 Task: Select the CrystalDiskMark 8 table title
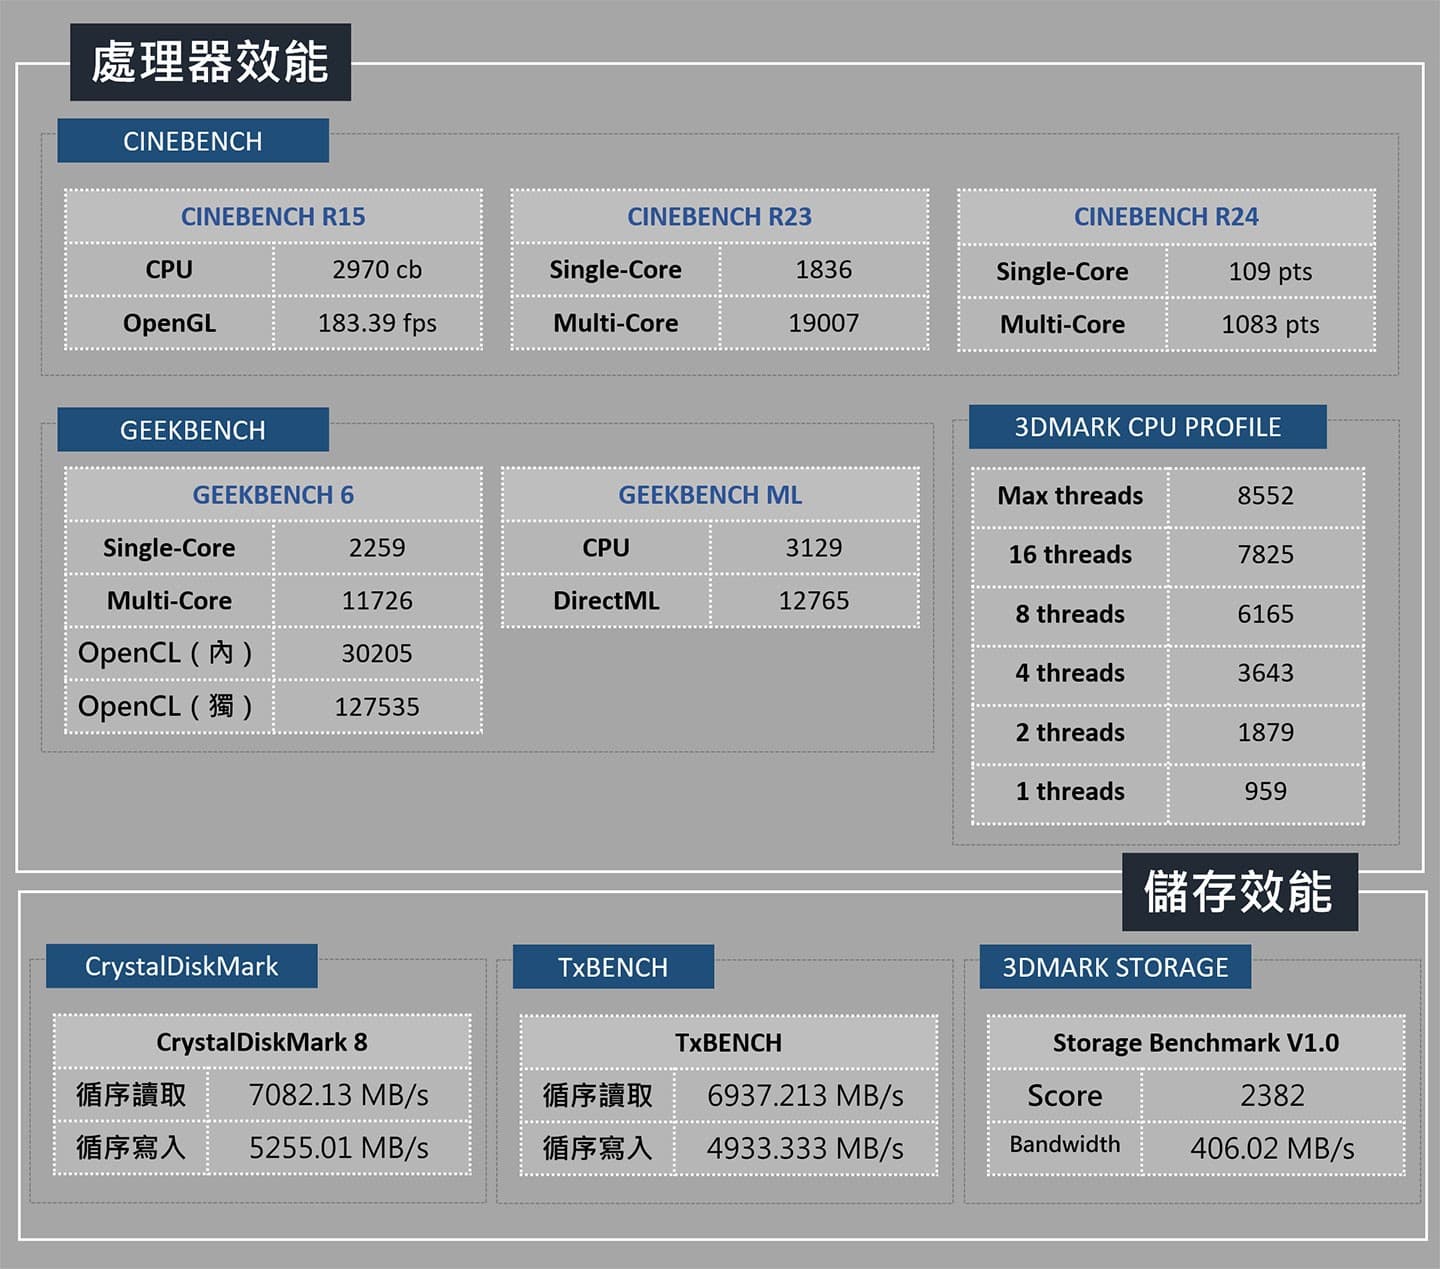coord(262,1042)
